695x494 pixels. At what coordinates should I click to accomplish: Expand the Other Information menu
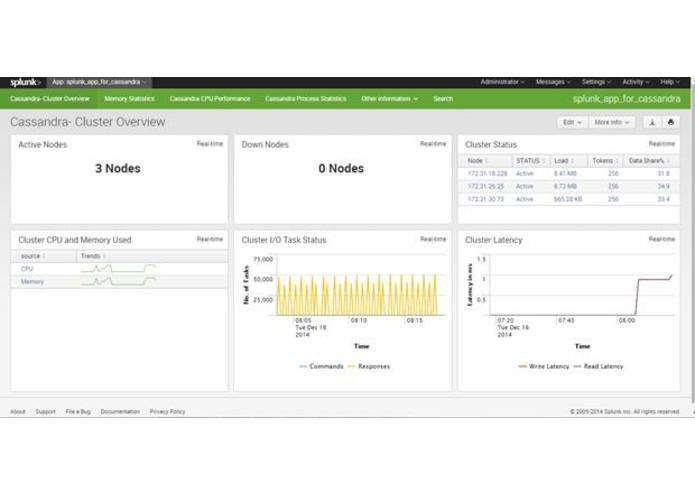(x=389, y=99)
